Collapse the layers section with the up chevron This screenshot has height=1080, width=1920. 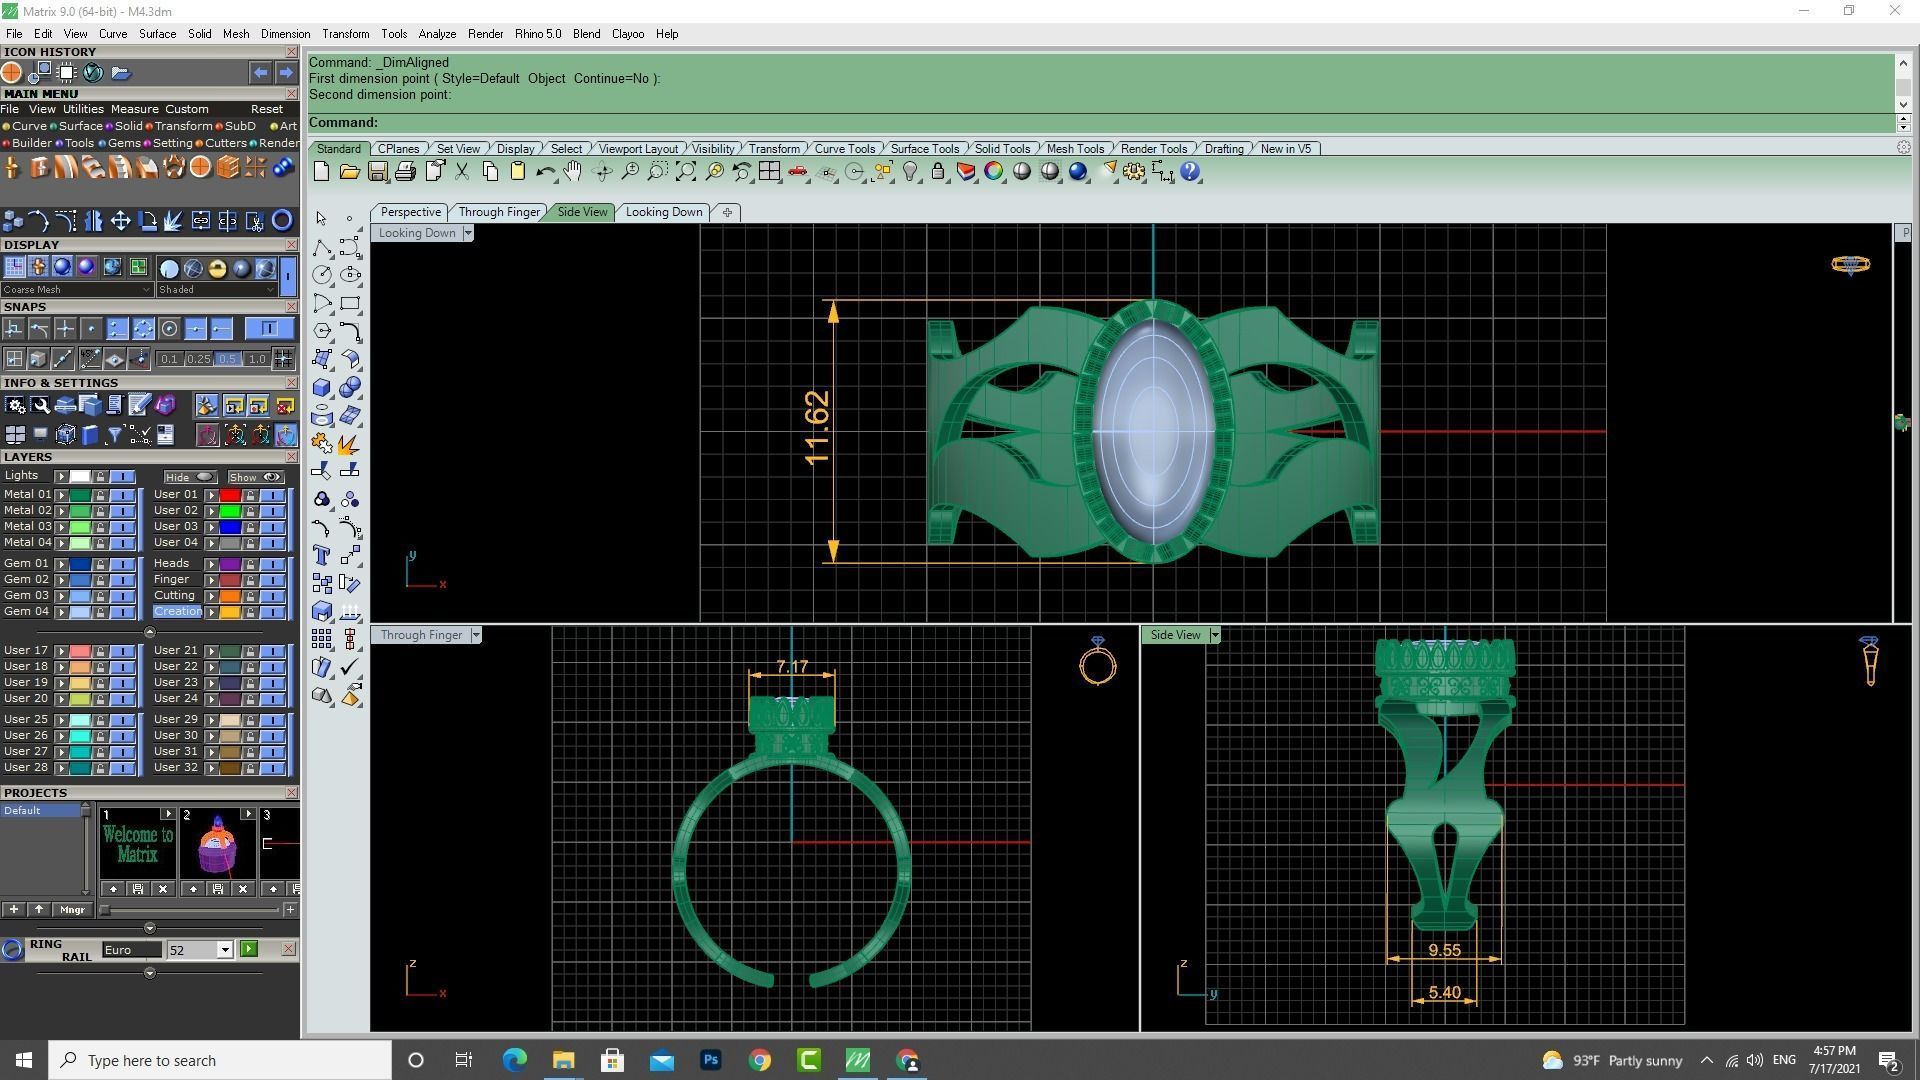tap(150, 632)
